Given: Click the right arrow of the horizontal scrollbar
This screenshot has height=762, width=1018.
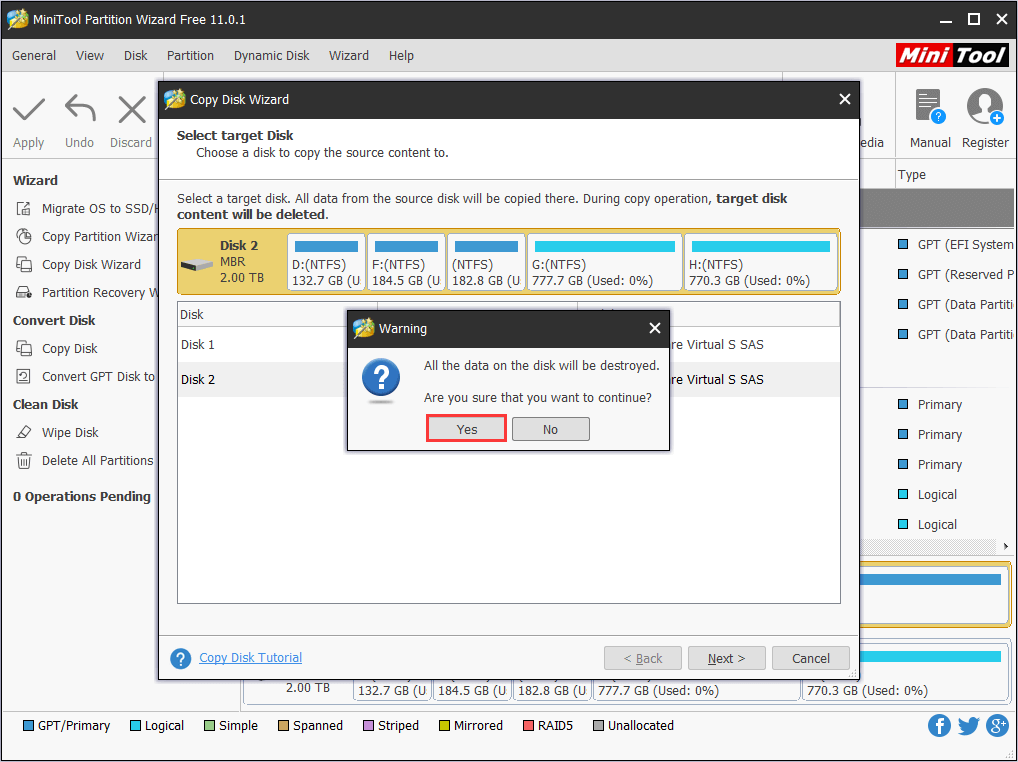Looking at the screenshot, I should click(1006, 546).
